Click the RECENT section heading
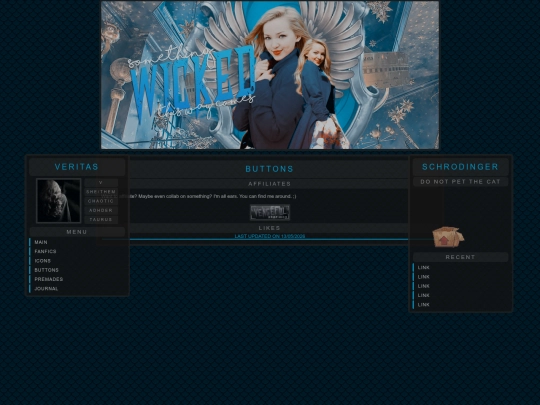Viewport: 540px width, 405px height. (x=460, y=257)
